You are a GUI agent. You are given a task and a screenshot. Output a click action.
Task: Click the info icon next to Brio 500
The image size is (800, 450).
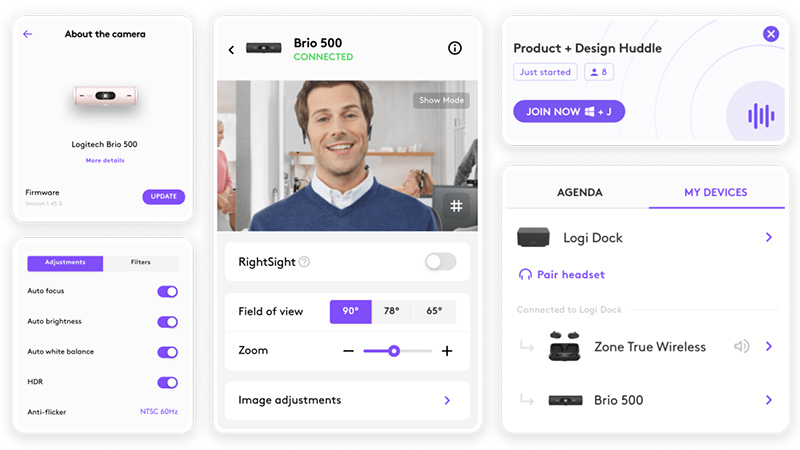[x=455, y=48]
